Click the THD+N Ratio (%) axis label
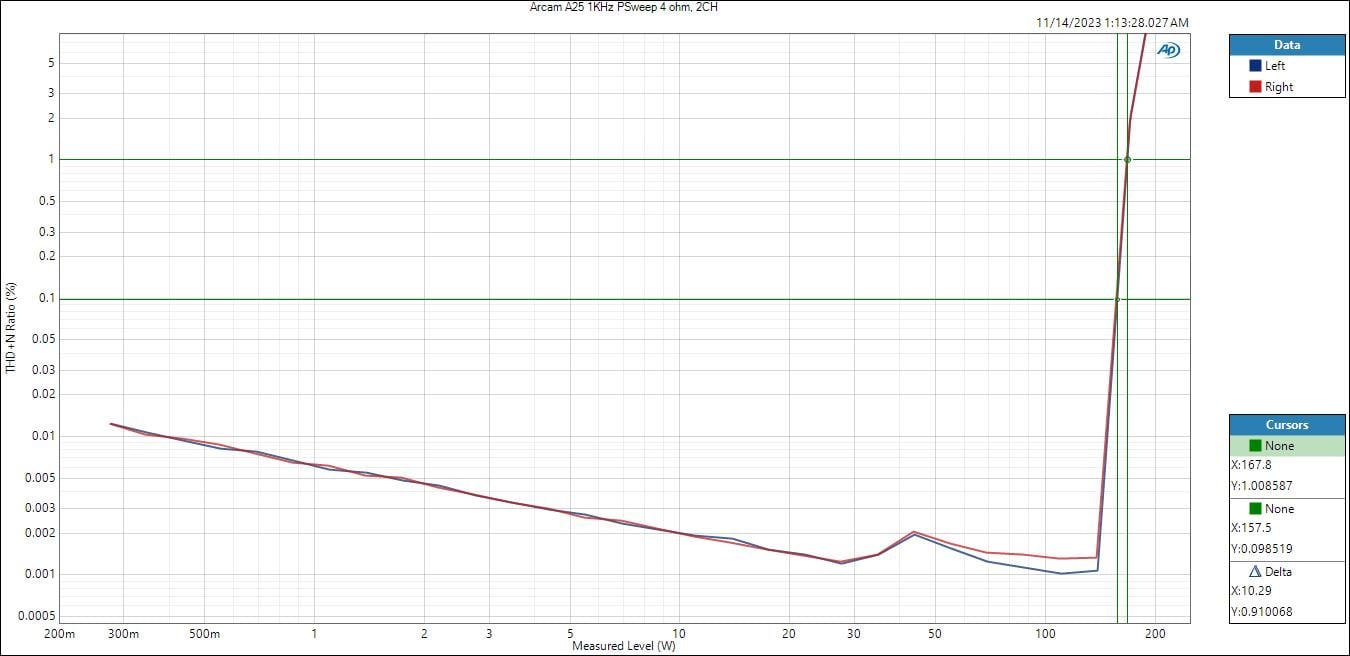 click(11, 328)
